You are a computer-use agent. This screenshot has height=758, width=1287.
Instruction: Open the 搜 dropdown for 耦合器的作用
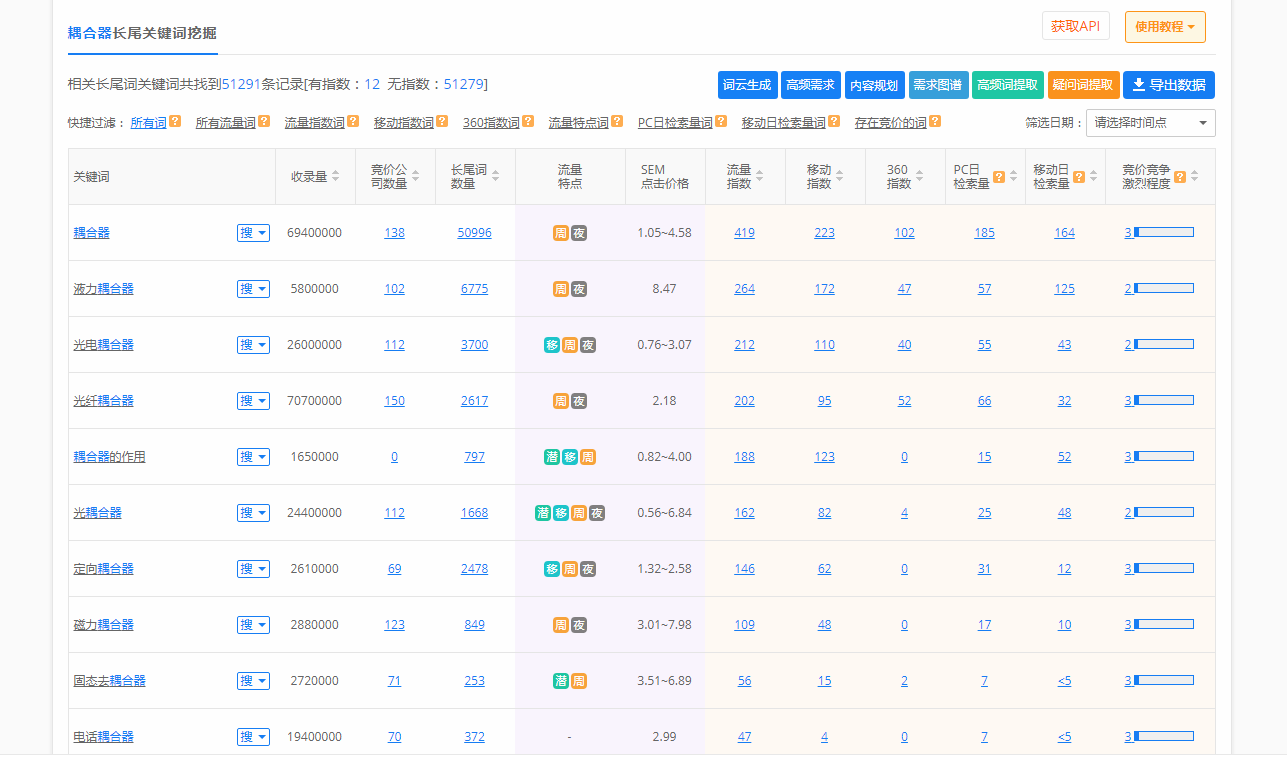(253, 457)
